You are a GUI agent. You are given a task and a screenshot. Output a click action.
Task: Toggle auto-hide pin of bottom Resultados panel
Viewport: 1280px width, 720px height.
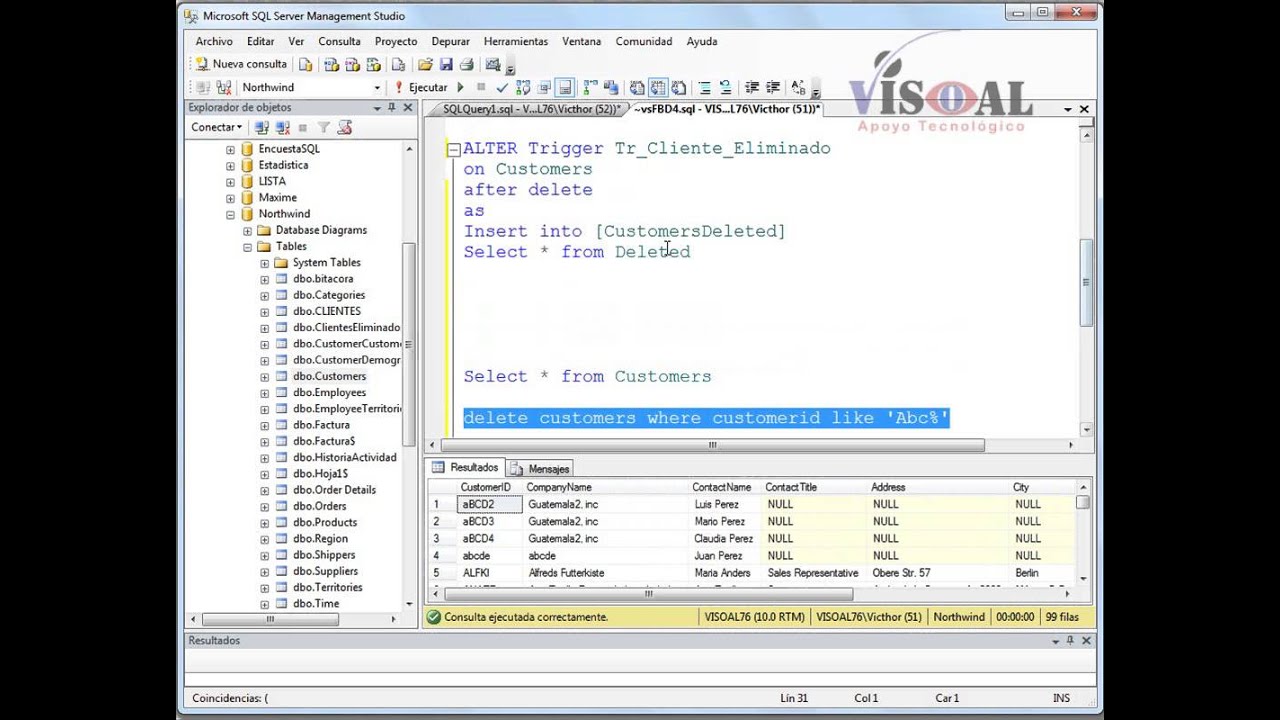click(1070, 640)
